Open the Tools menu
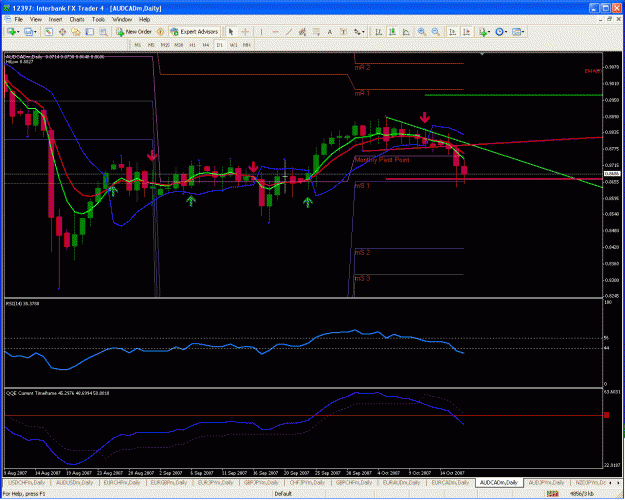The height and width of the screenshot is (500, 625). click(x=98, y=19)
